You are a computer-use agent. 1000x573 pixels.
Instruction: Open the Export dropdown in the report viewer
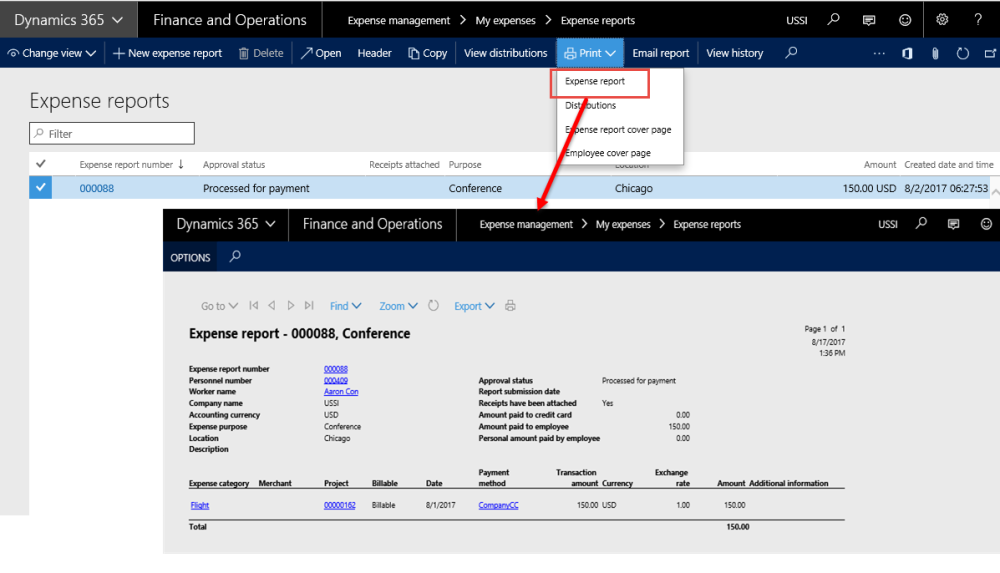pos(474,306)
